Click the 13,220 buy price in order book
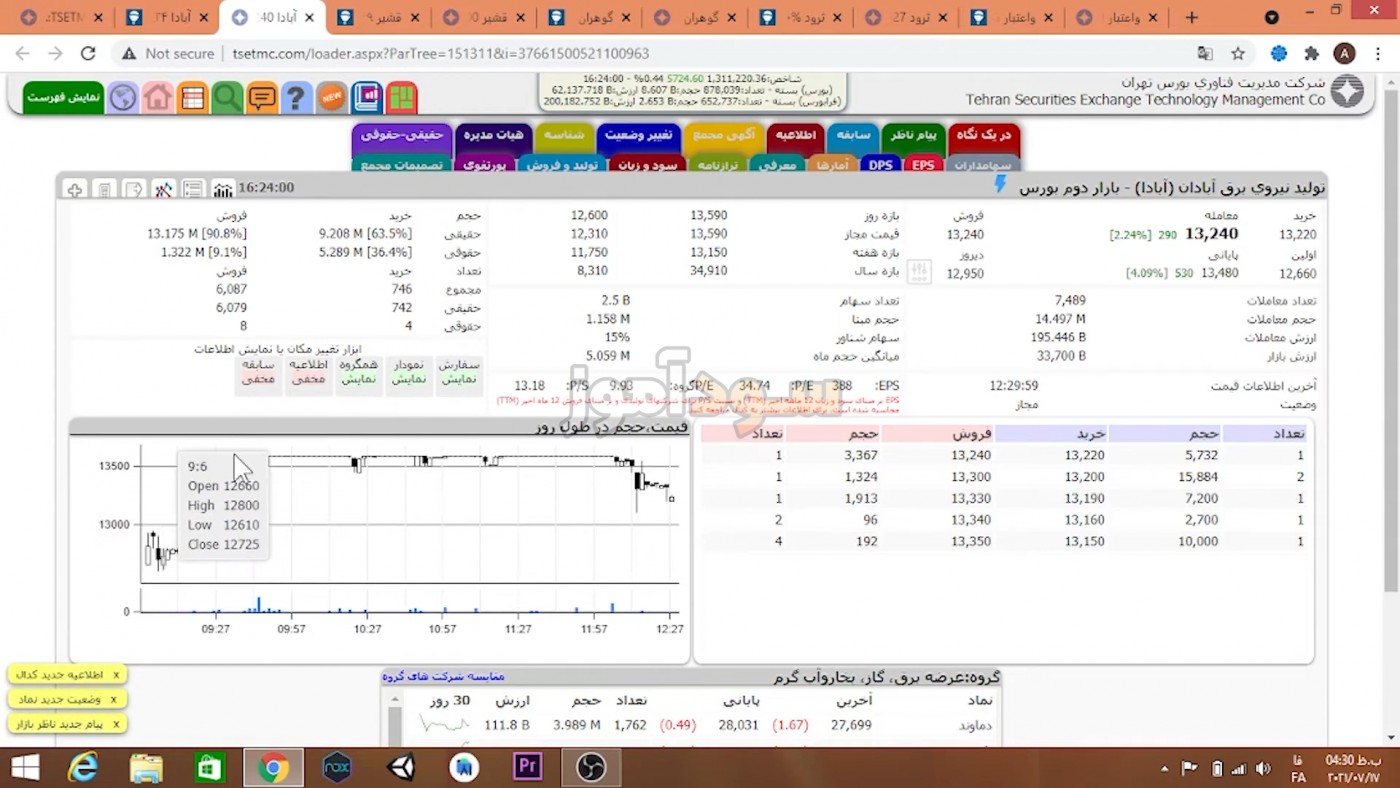1400x788 pixels. click(1084, 455)
